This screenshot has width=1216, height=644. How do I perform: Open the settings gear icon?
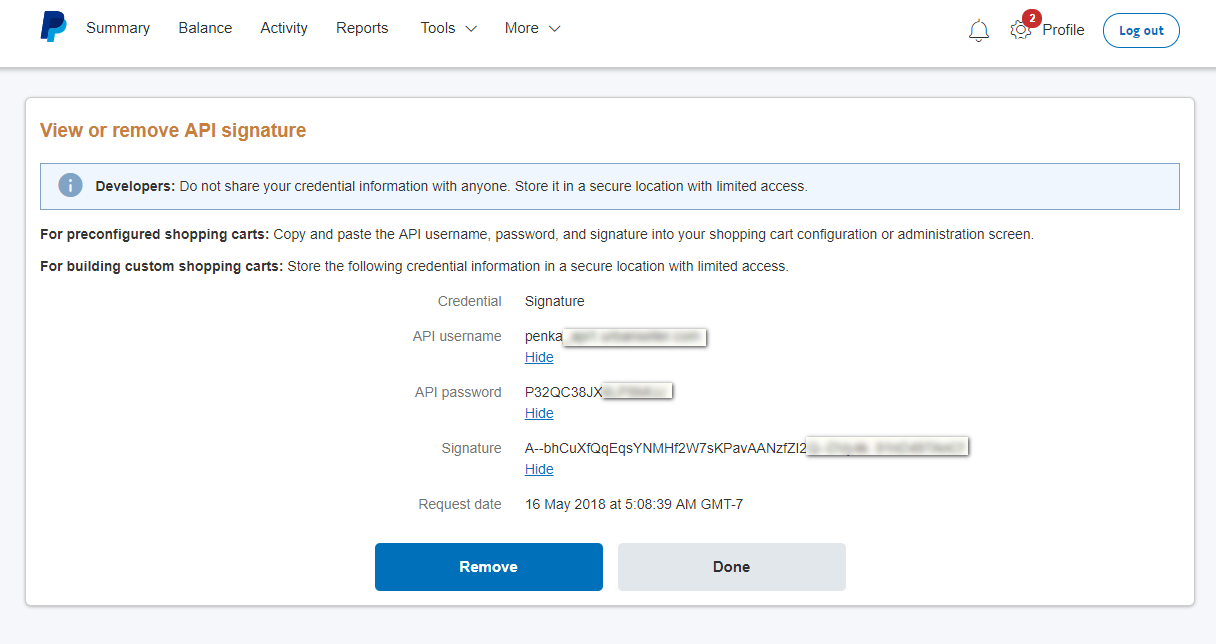point(1020,30)
